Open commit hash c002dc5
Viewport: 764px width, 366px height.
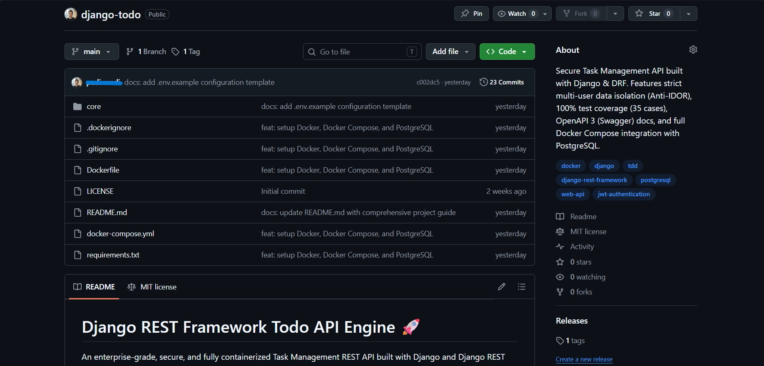click(428, 82)
